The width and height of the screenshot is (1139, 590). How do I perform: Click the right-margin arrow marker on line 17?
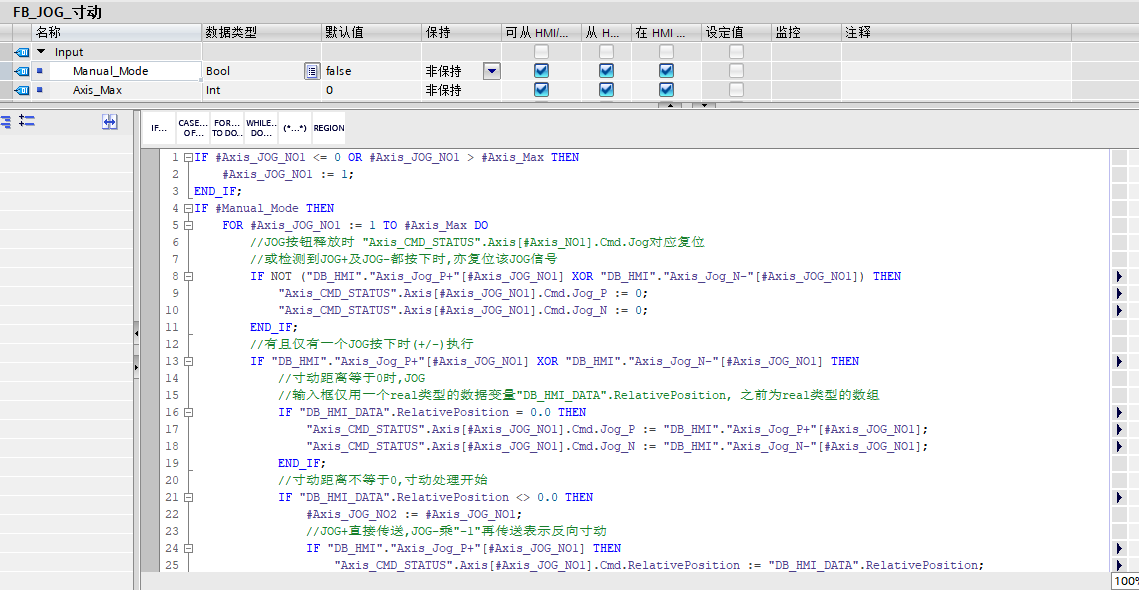pyautogui.click(x=1119, y=429)
